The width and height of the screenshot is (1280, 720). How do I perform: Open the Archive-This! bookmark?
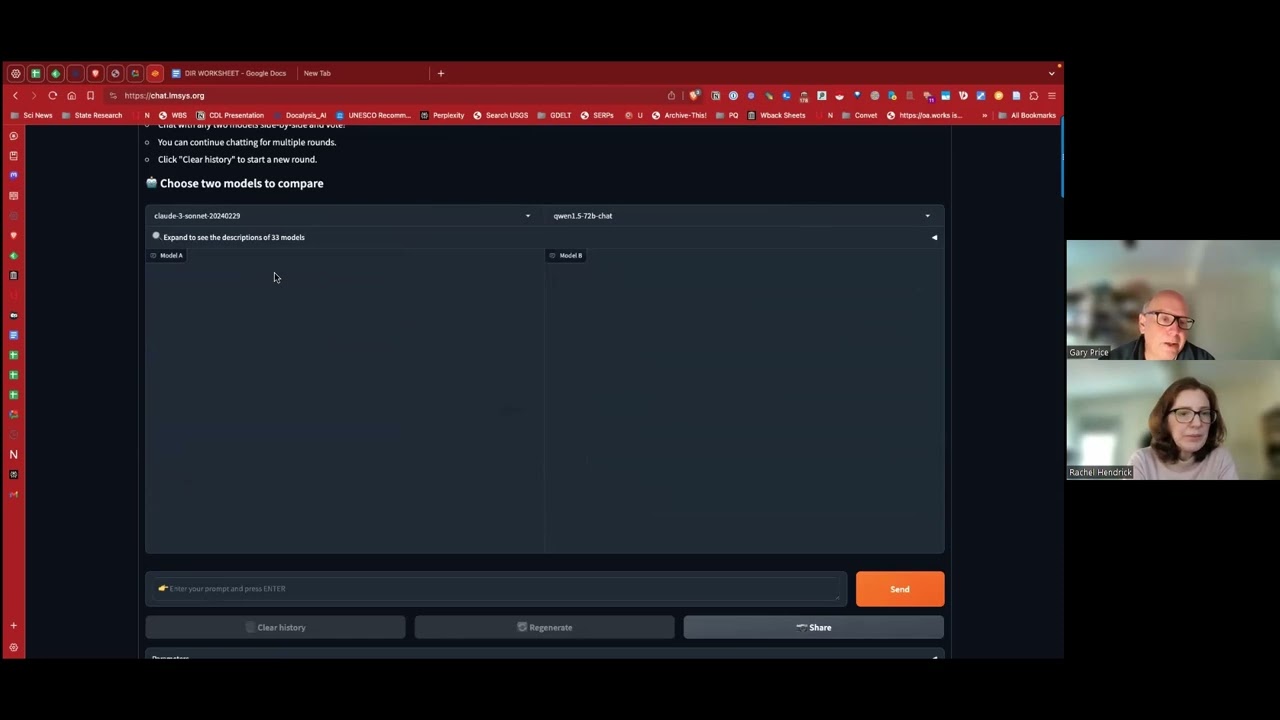click(679, 115)
